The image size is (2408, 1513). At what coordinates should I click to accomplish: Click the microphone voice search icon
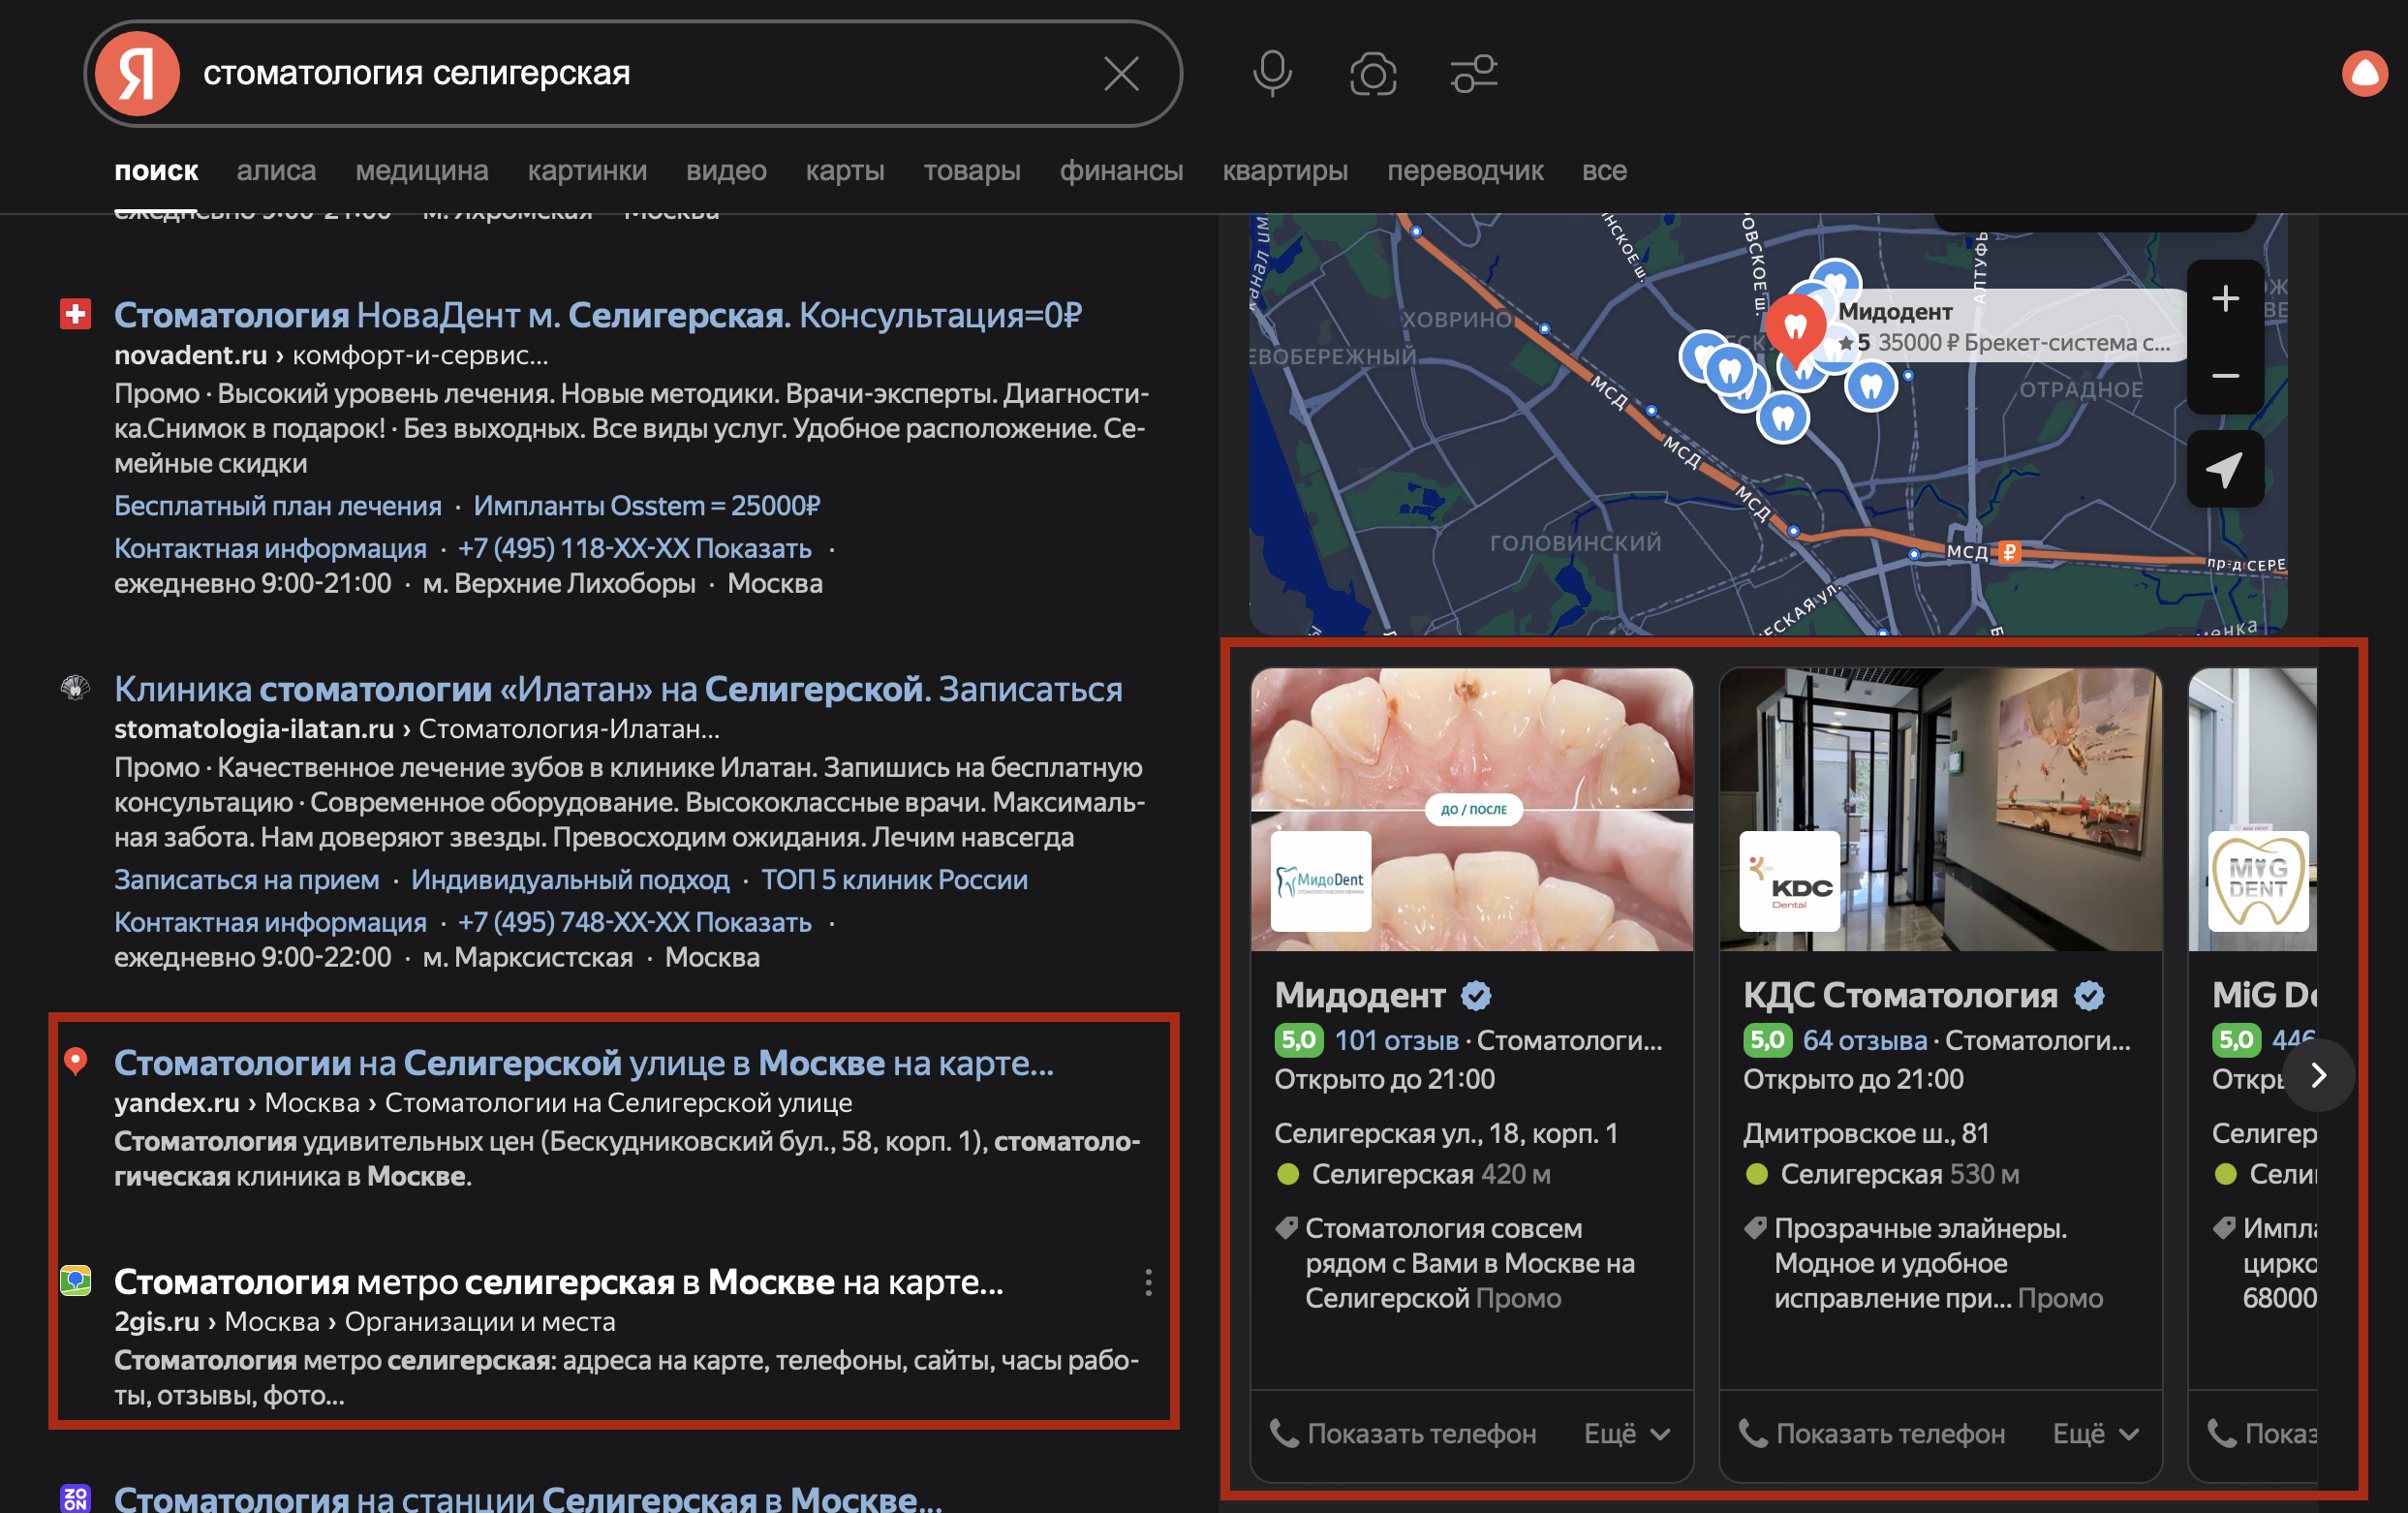[1271, 73]
